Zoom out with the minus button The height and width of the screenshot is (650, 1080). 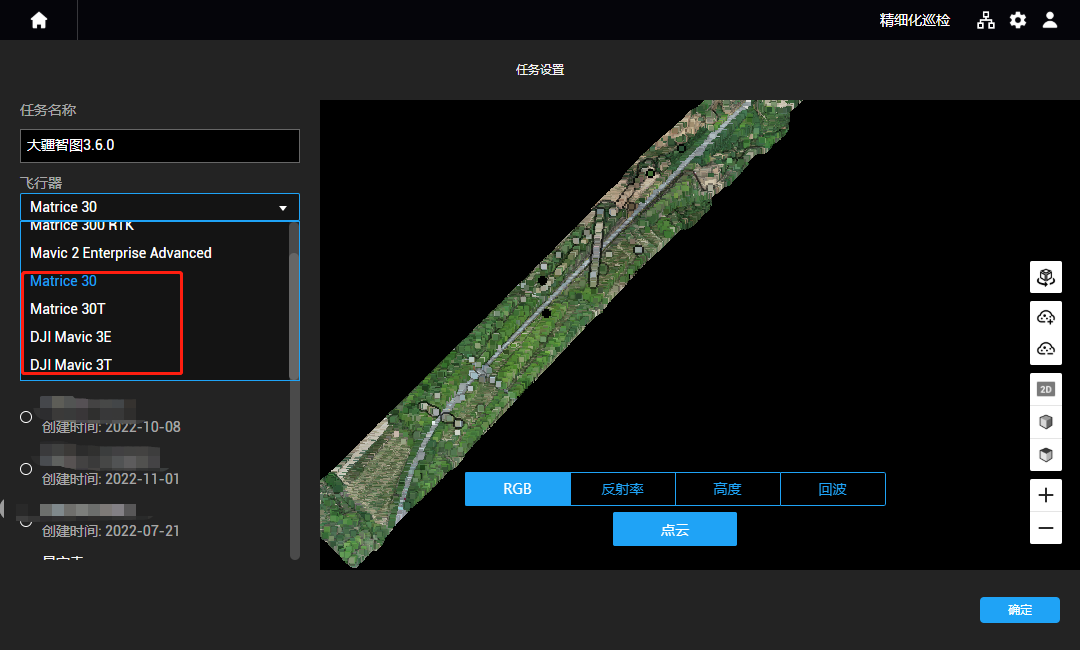1046,528
